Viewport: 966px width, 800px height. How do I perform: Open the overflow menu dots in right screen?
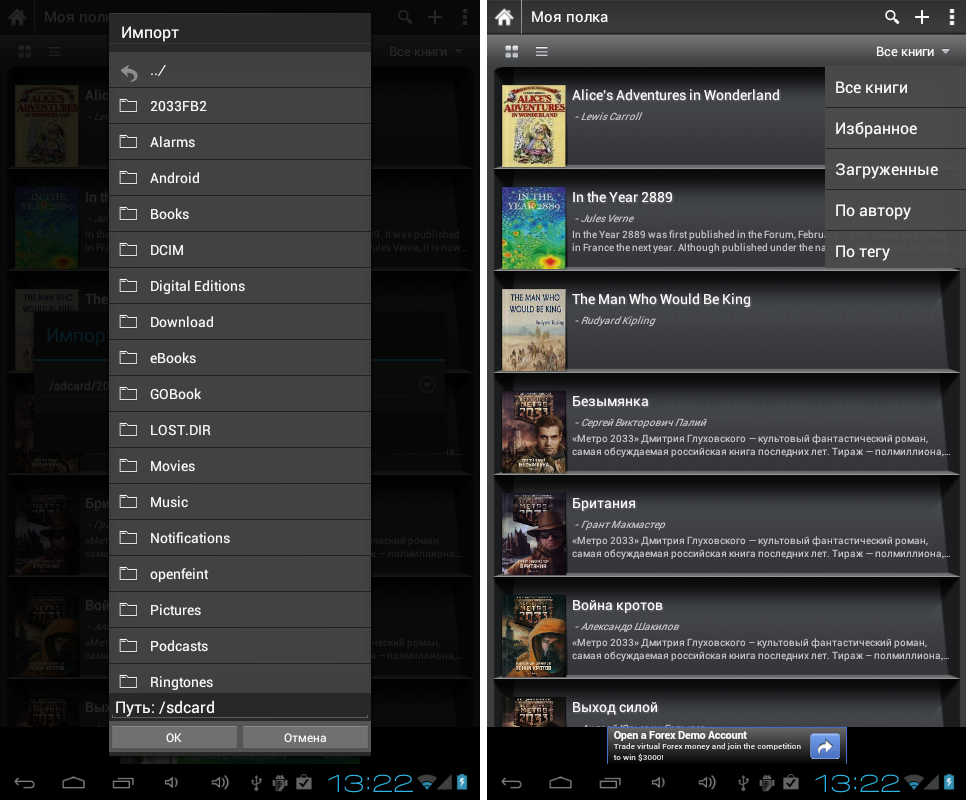pyautogui.click(x=952, y=17)
